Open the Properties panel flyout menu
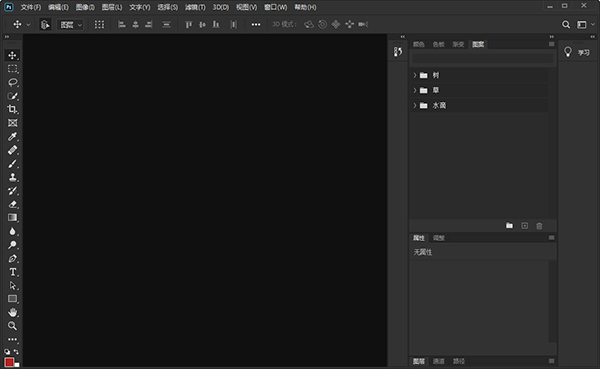This screenshot has width=600, height=369. 551,238
